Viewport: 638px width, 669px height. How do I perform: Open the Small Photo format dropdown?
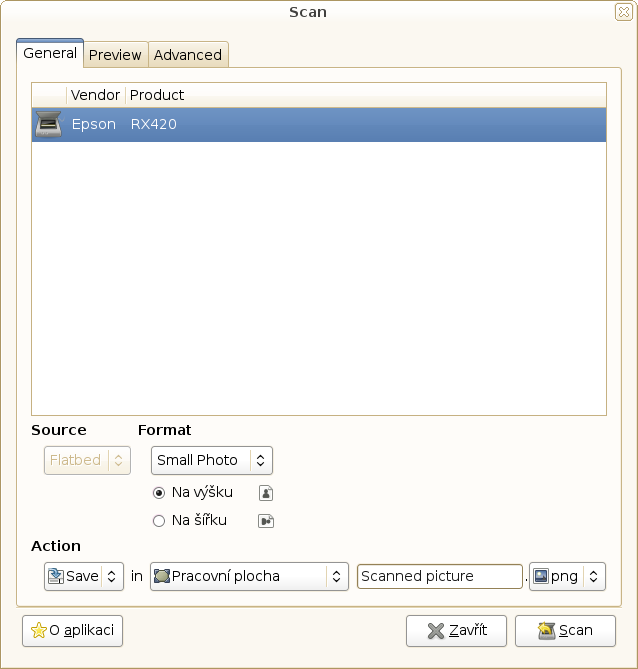[212, 461]
